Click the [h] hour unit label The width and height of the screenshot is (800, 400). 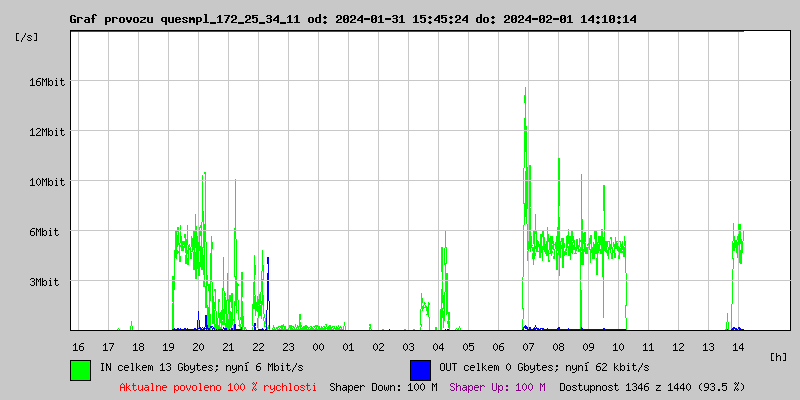click(779, 356)
